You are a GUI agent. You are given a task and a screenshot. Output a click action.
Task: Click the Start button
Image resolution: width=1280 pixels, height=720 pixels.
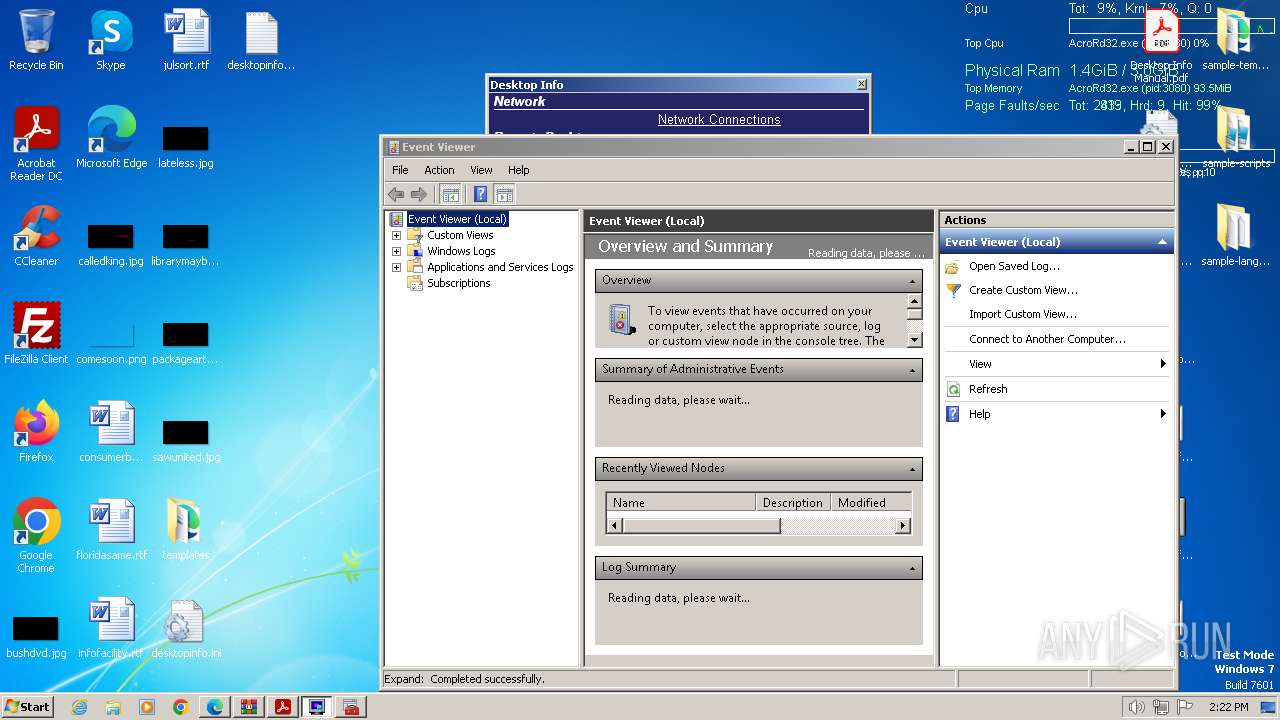pyautogui.click(x=27, y=706)
